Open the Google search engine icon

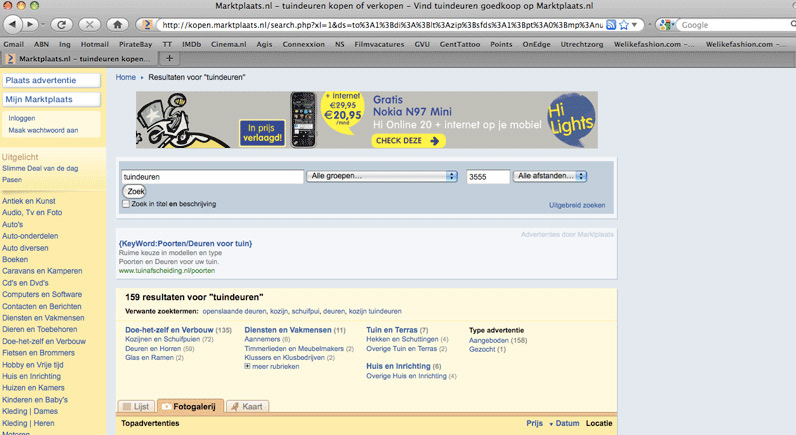(667, 24)
